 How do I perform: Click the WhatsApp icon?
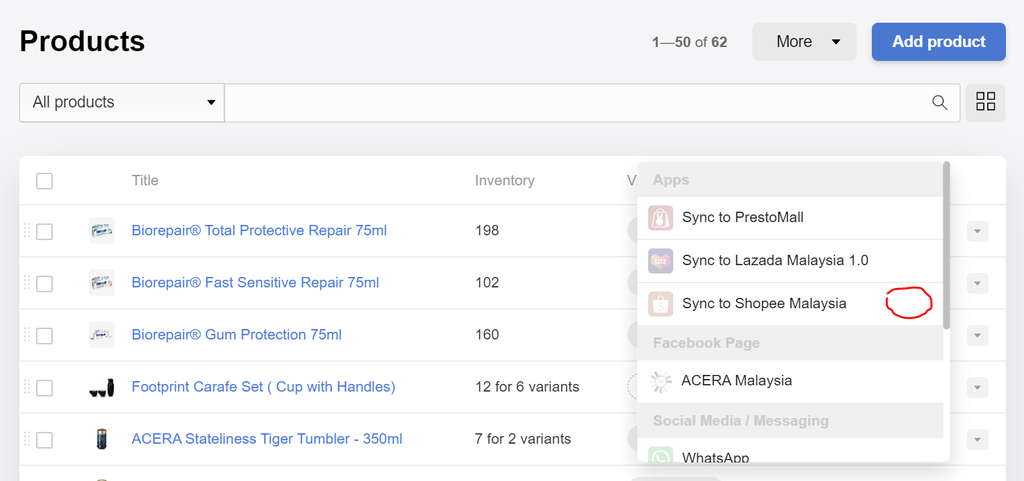[x=660, y=458]
